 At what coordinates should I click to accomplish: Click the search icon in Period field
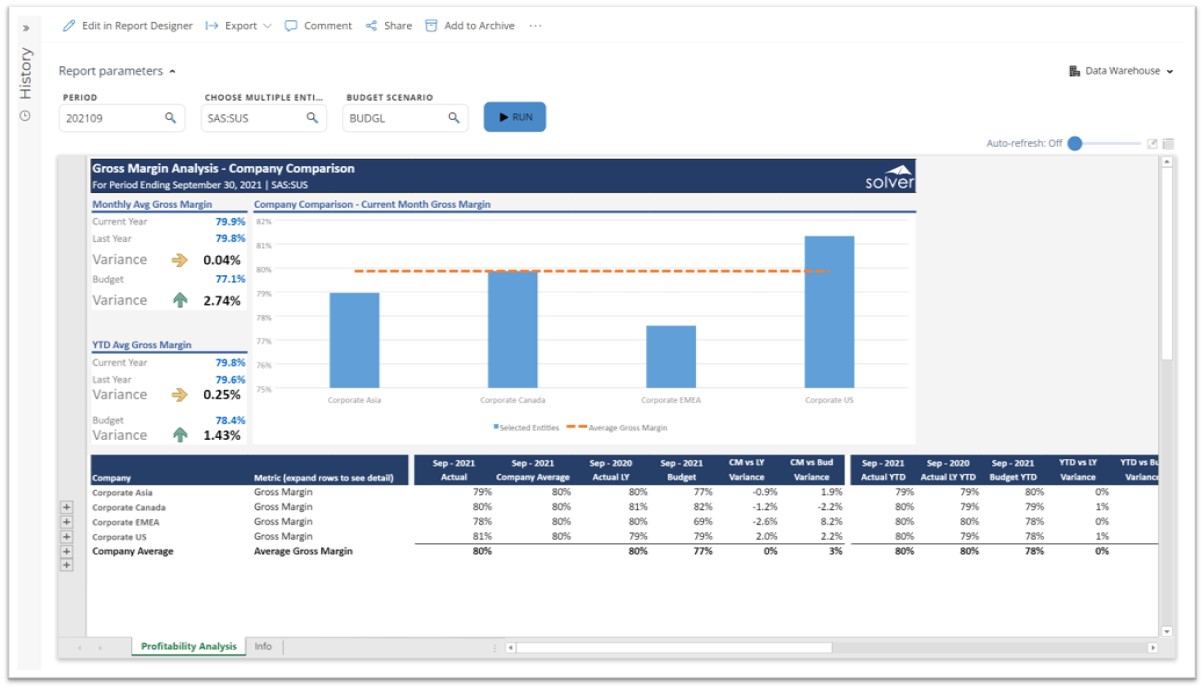coord(171,118)
